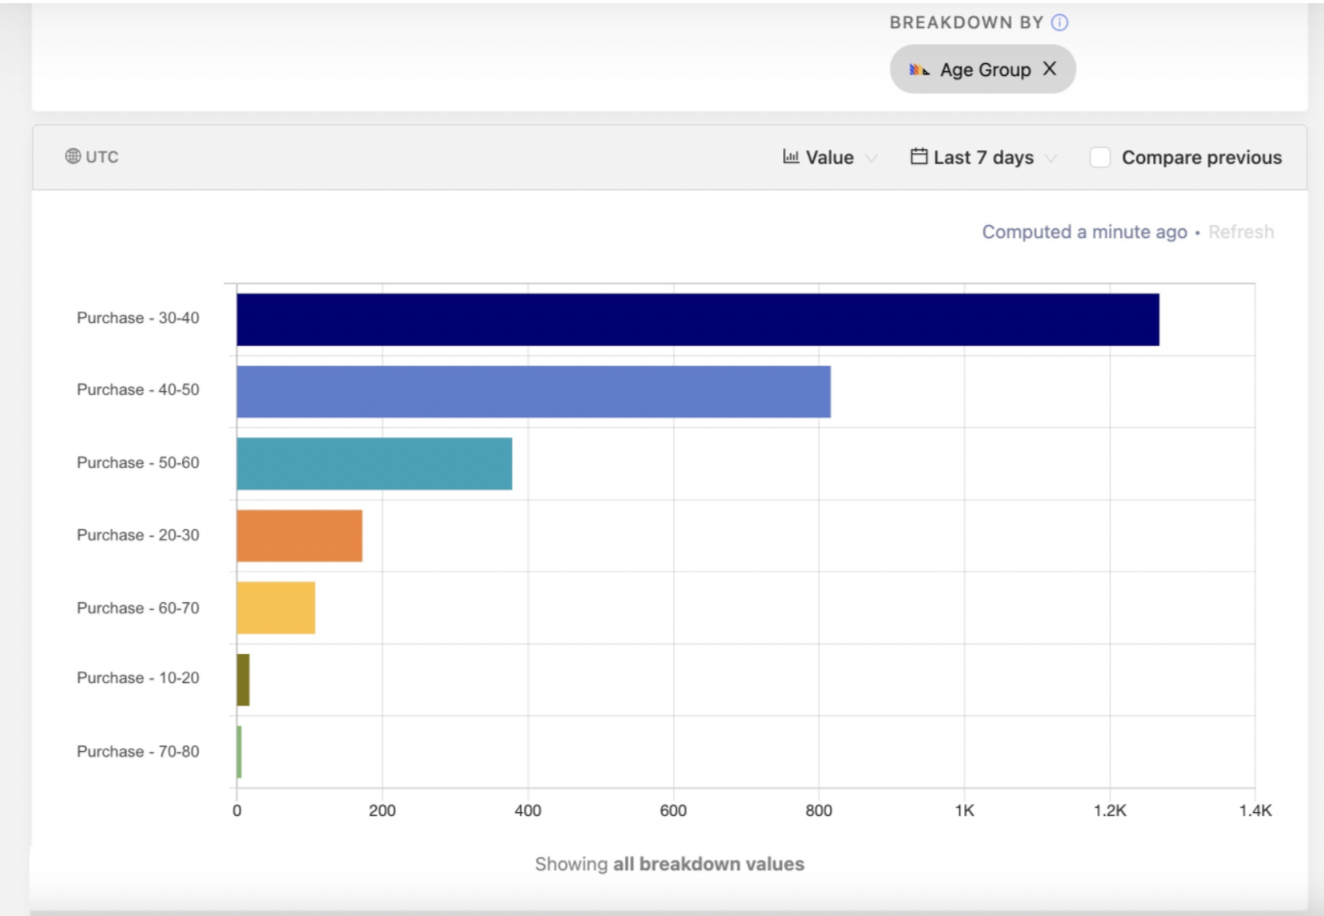The image size is (1324, 916).
Task: Click the yellow Purchase 60-70 bar
Action: [276, 608]
